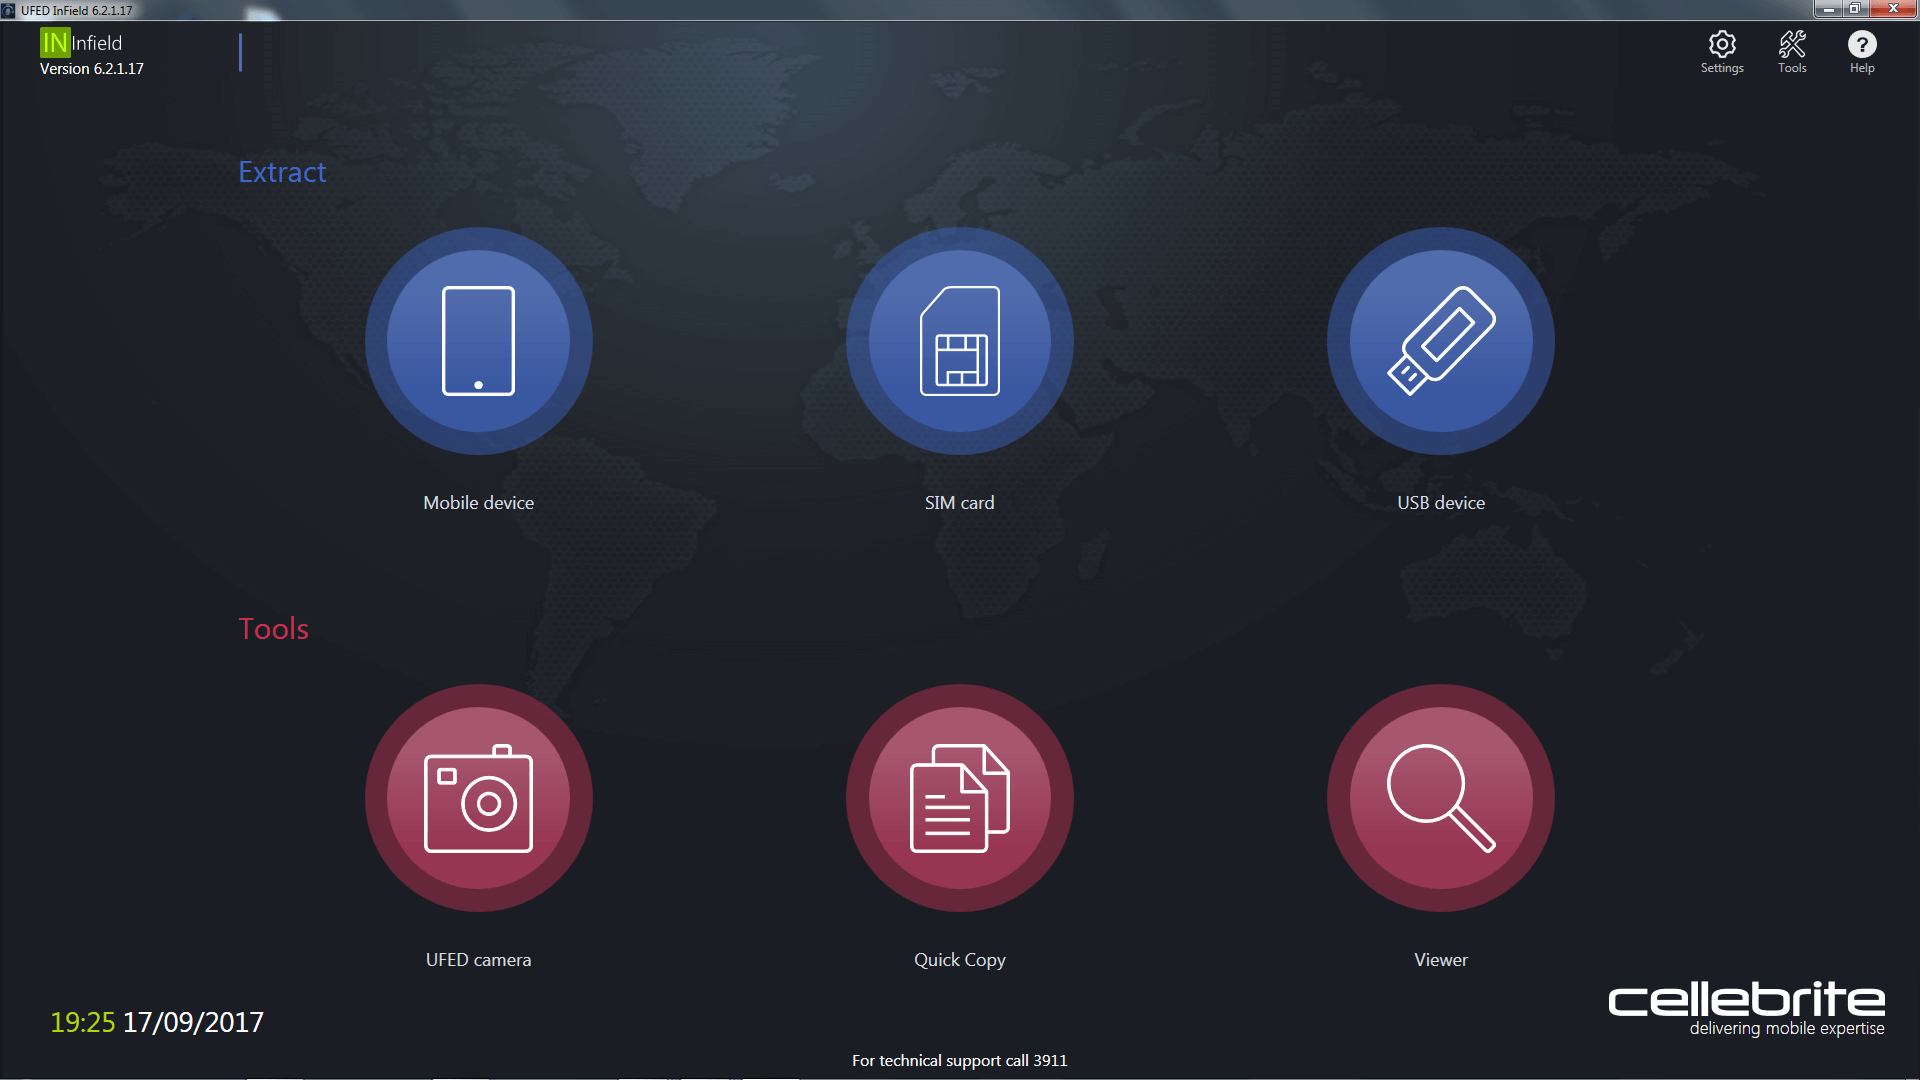Image resolution: width=1920 pixels, height=1080 pixels.
Task: Open the Quick Copy tool
Action: pos(959,798)
